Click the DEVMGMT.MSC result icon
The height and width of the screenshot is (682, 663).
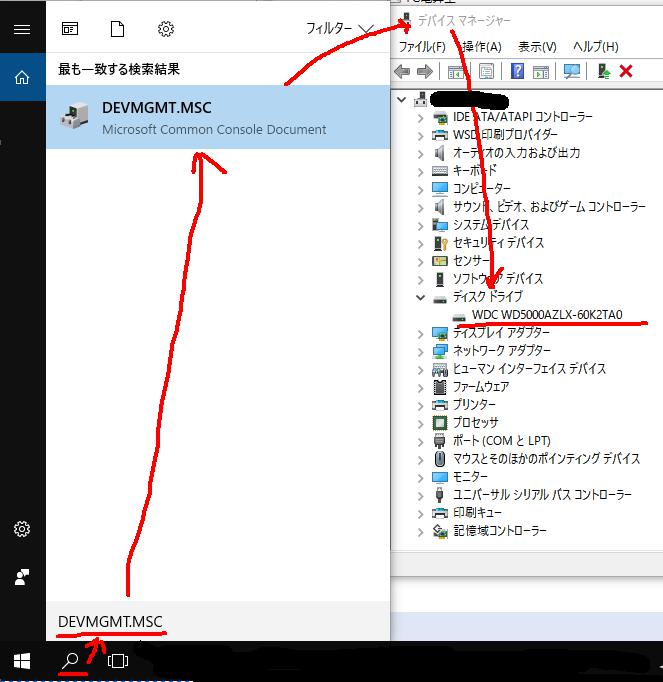click(x=74, y=116)
